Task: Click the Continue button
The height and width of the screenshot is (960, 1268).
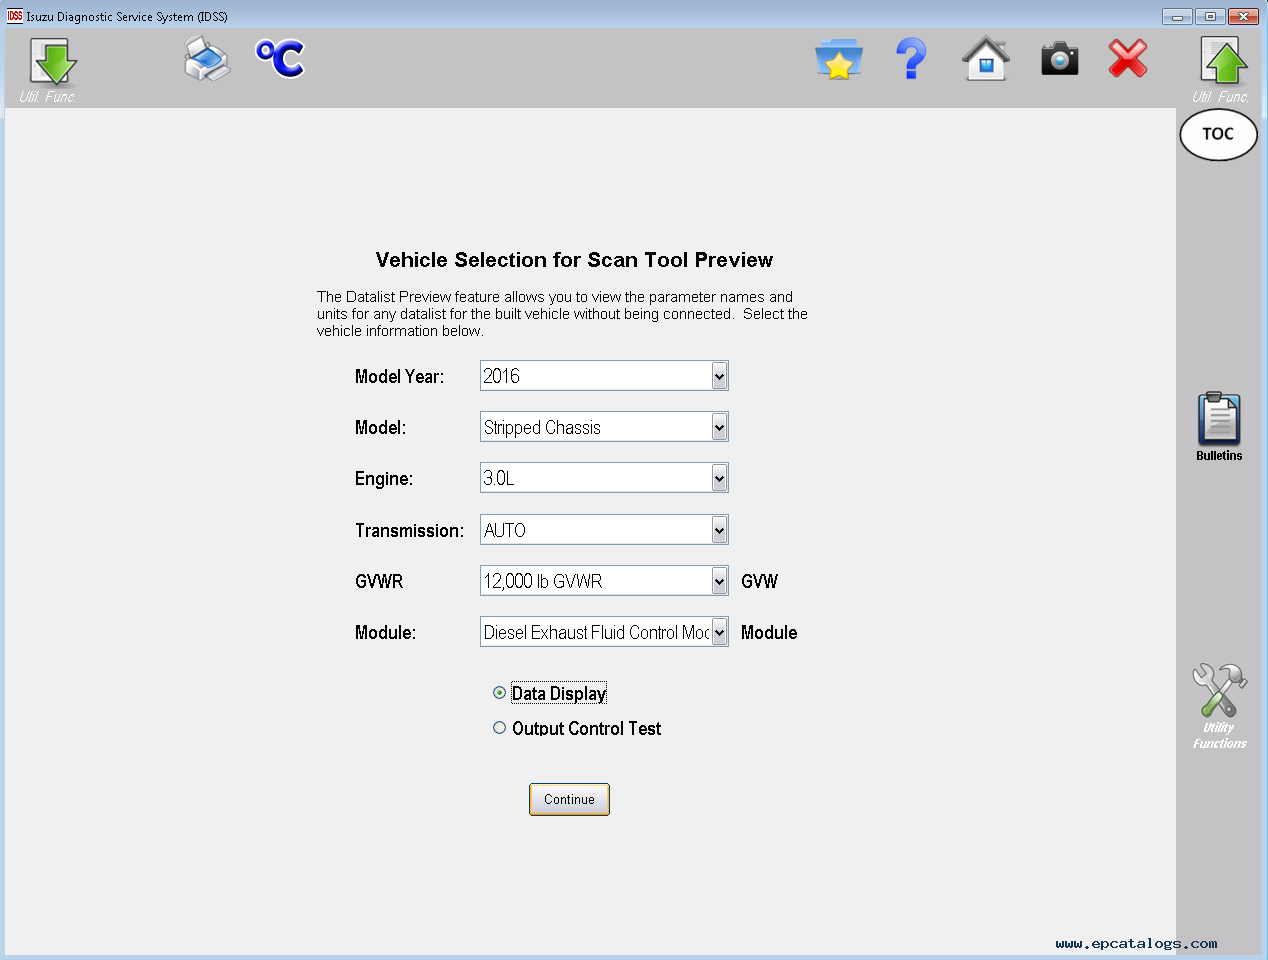Action: pyautogui.click(x=569, y=799)
